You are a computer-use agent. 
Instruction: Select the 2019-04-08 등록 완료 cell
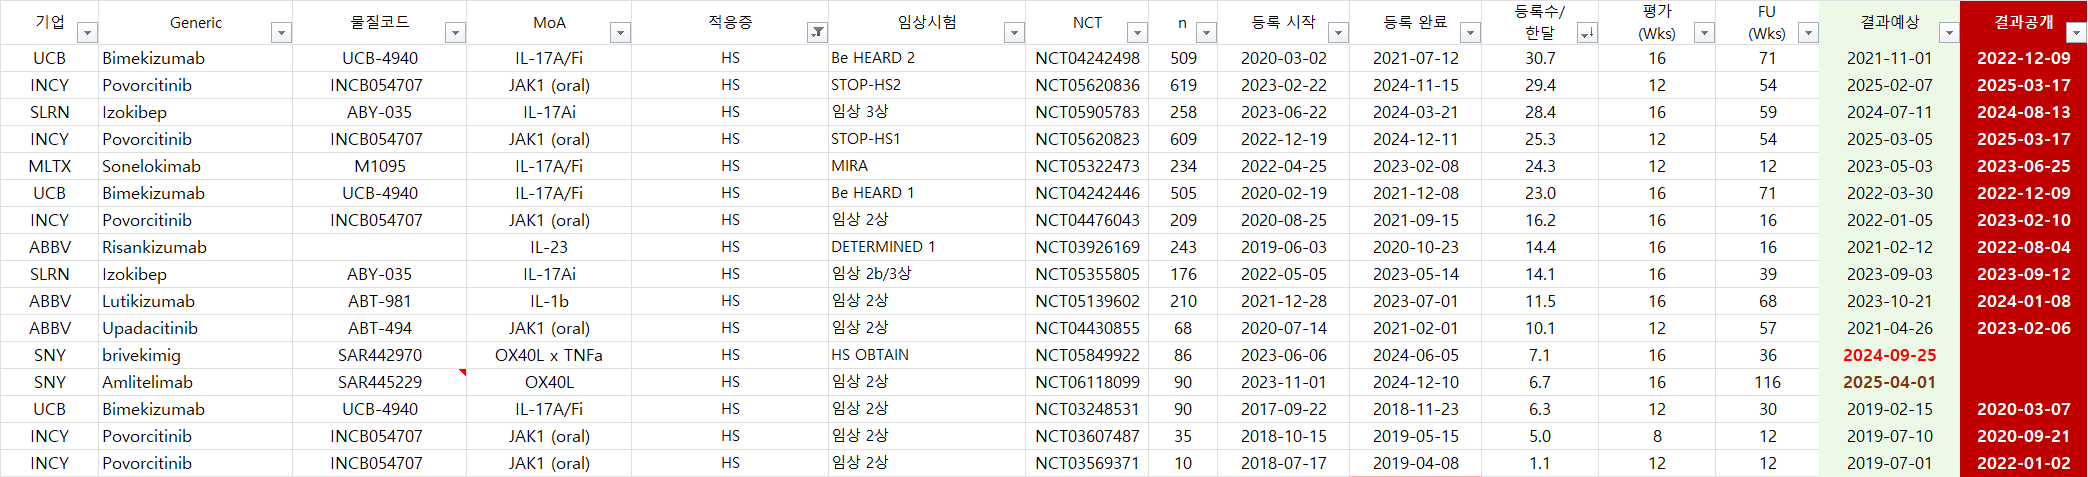coord(1415,463)
